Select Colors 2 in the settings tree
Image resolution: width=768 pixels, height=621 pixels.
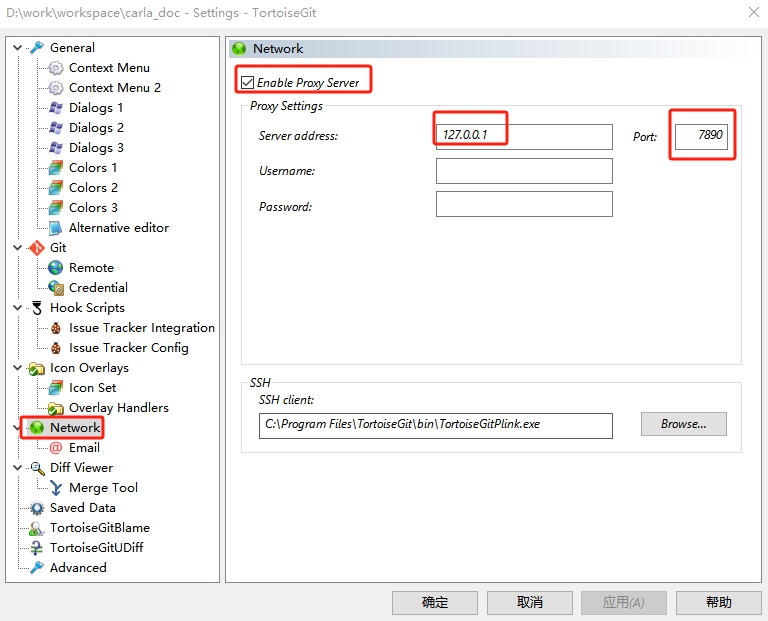tap(93, 188)
